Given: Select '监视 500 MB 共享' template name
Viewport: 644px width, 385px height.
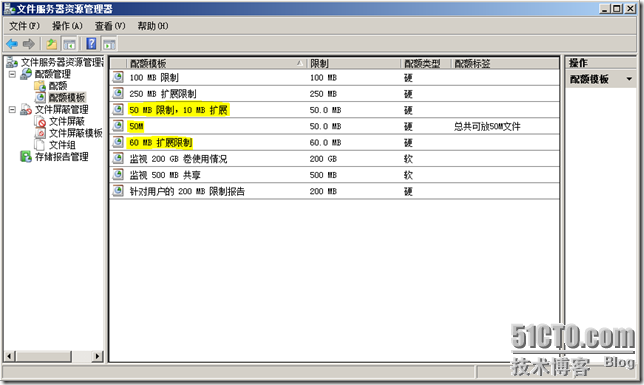Looking at the screenshot, I should (165, 175).
